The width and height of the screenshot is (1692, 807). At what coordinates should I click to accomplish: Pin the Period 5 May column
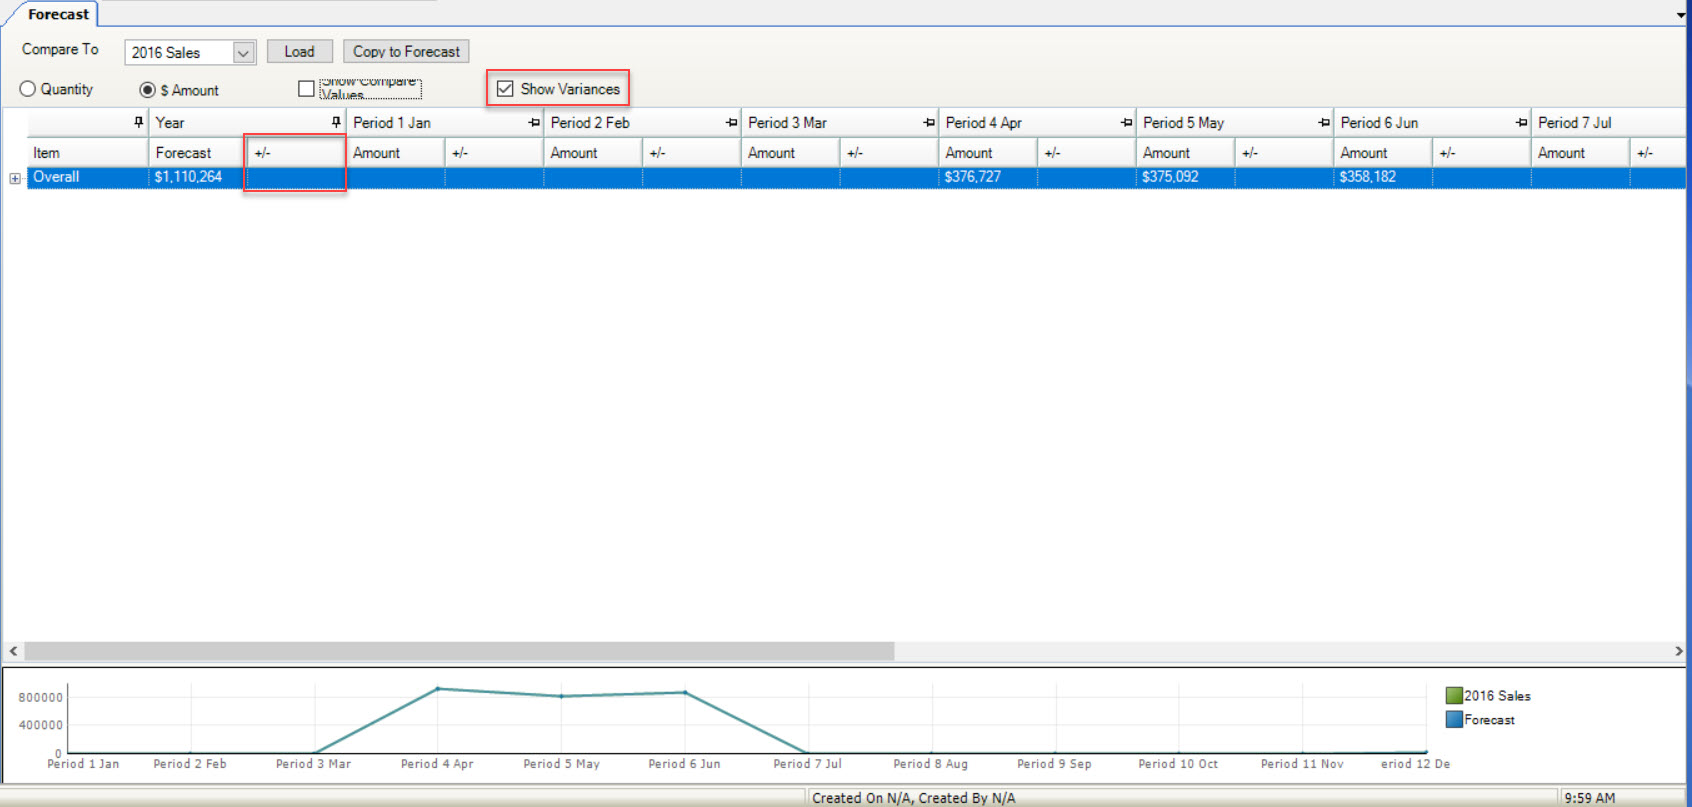pos(1324,122)
